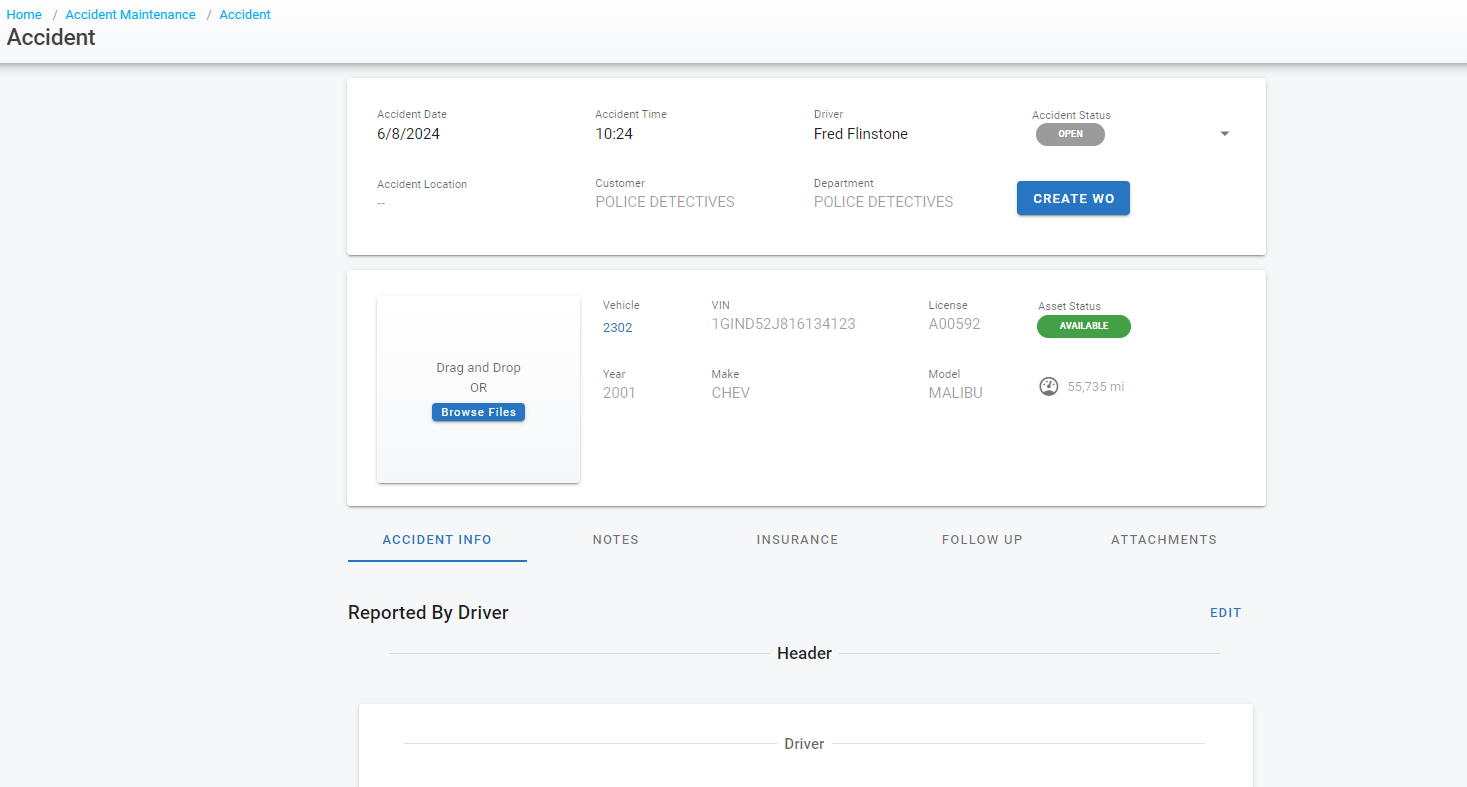Click EDIT for Reported By Driver

tap(1225, 613)
